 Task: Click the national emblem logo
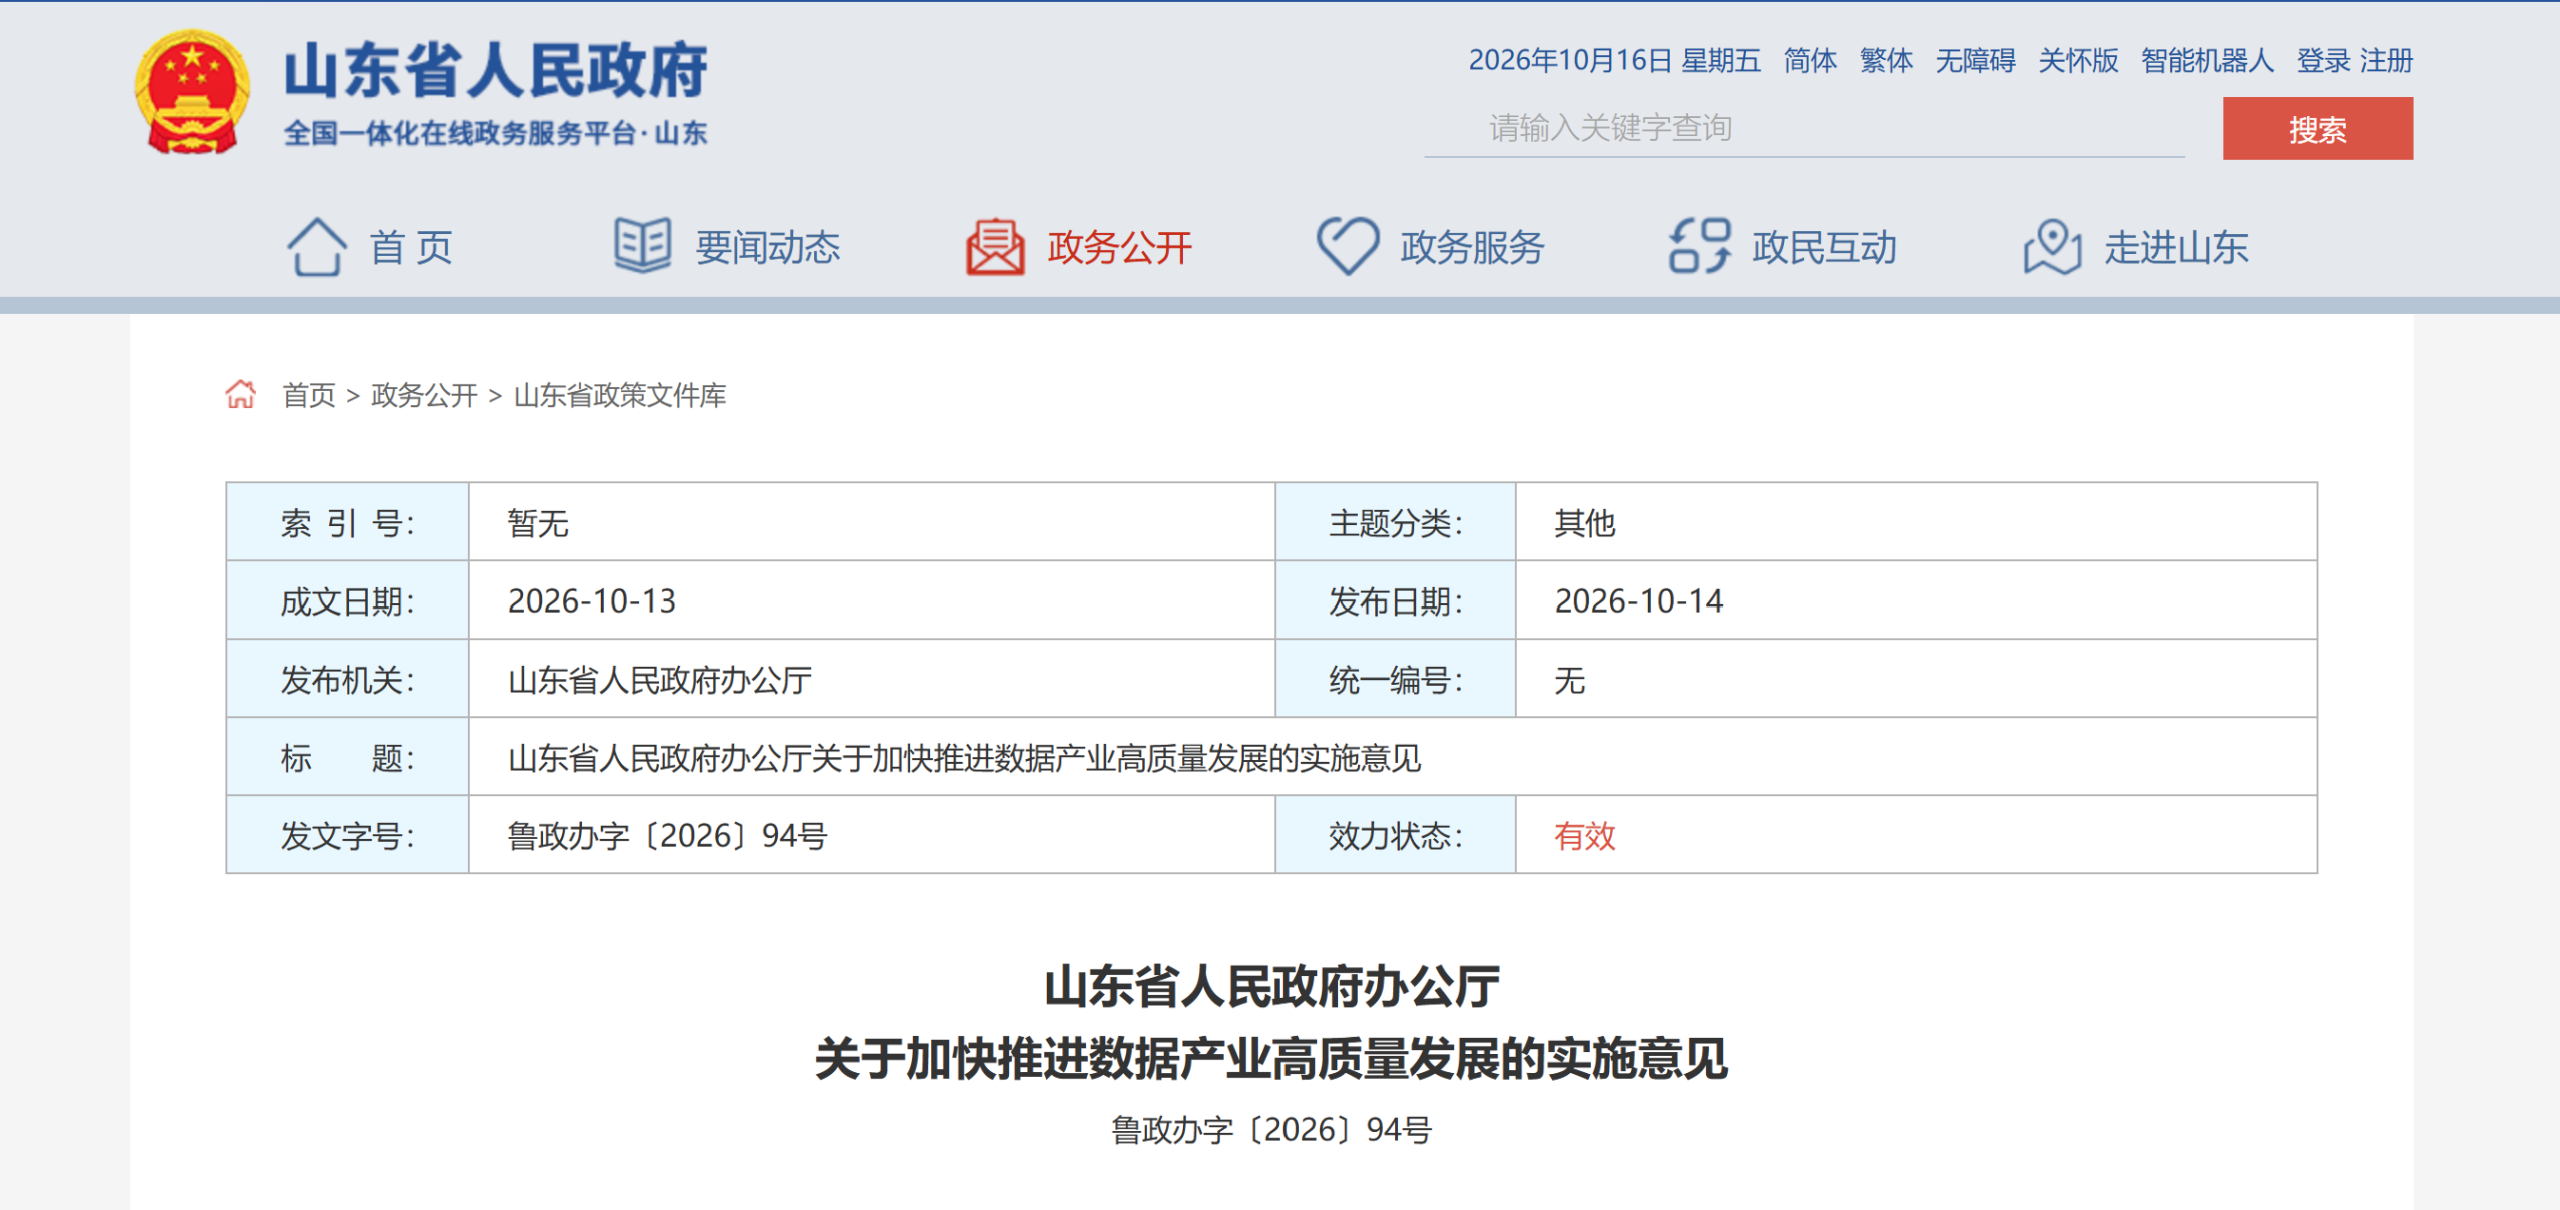coord(192,92)
